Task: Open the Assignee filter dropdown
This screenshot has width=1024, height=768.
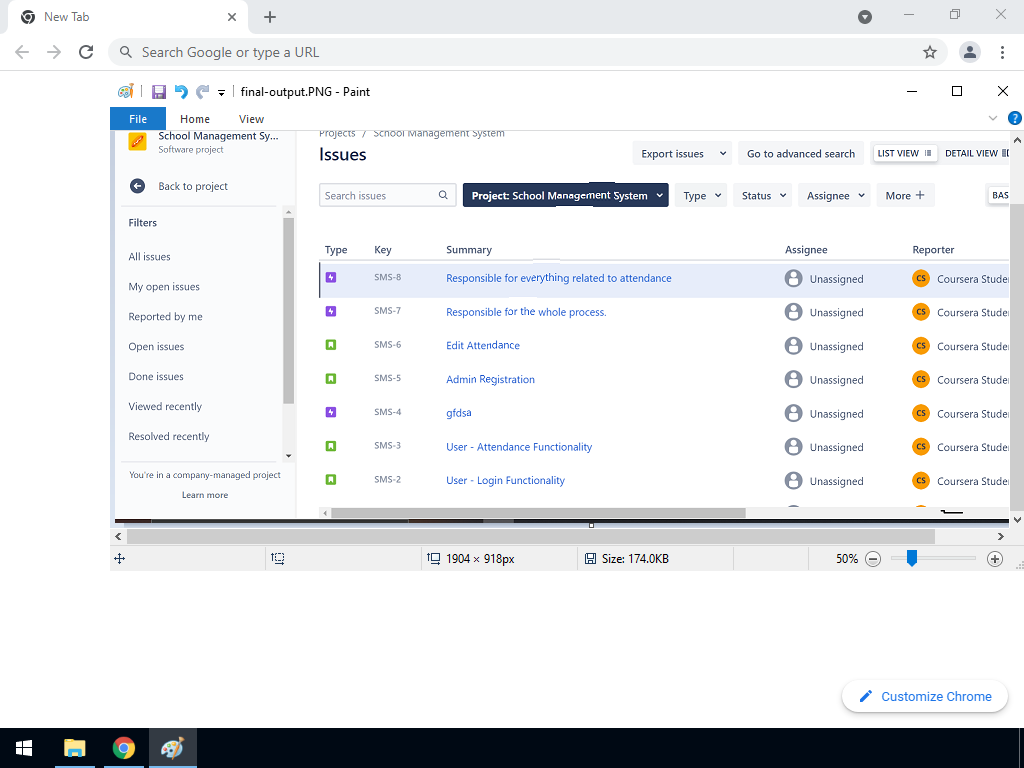Action: pyautogui.click(x=834, y=195)
